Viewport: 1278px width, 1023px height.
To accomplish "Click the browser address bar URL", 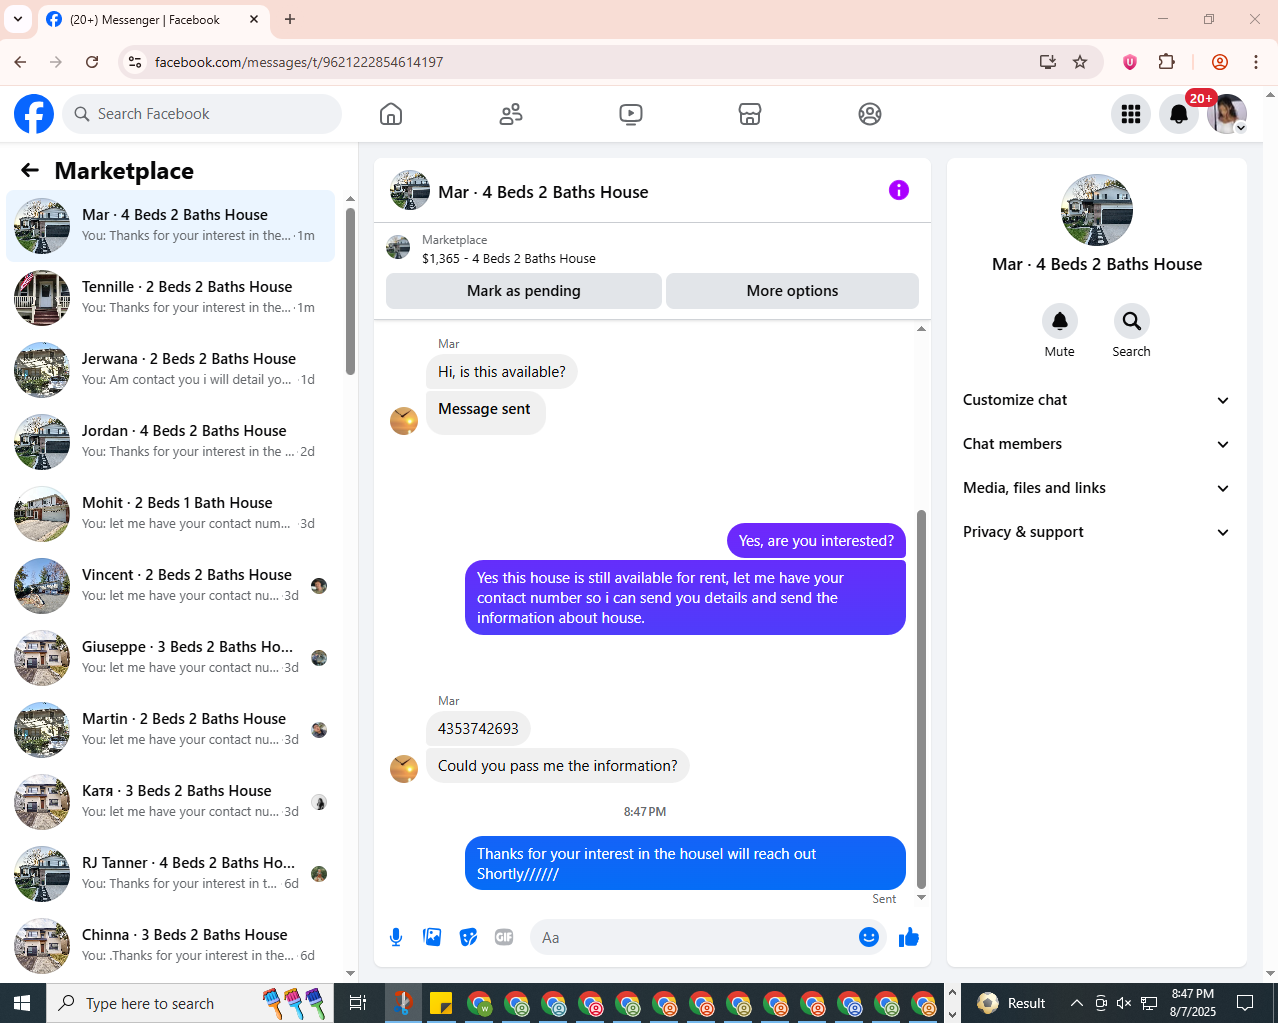I will (299, 62).
